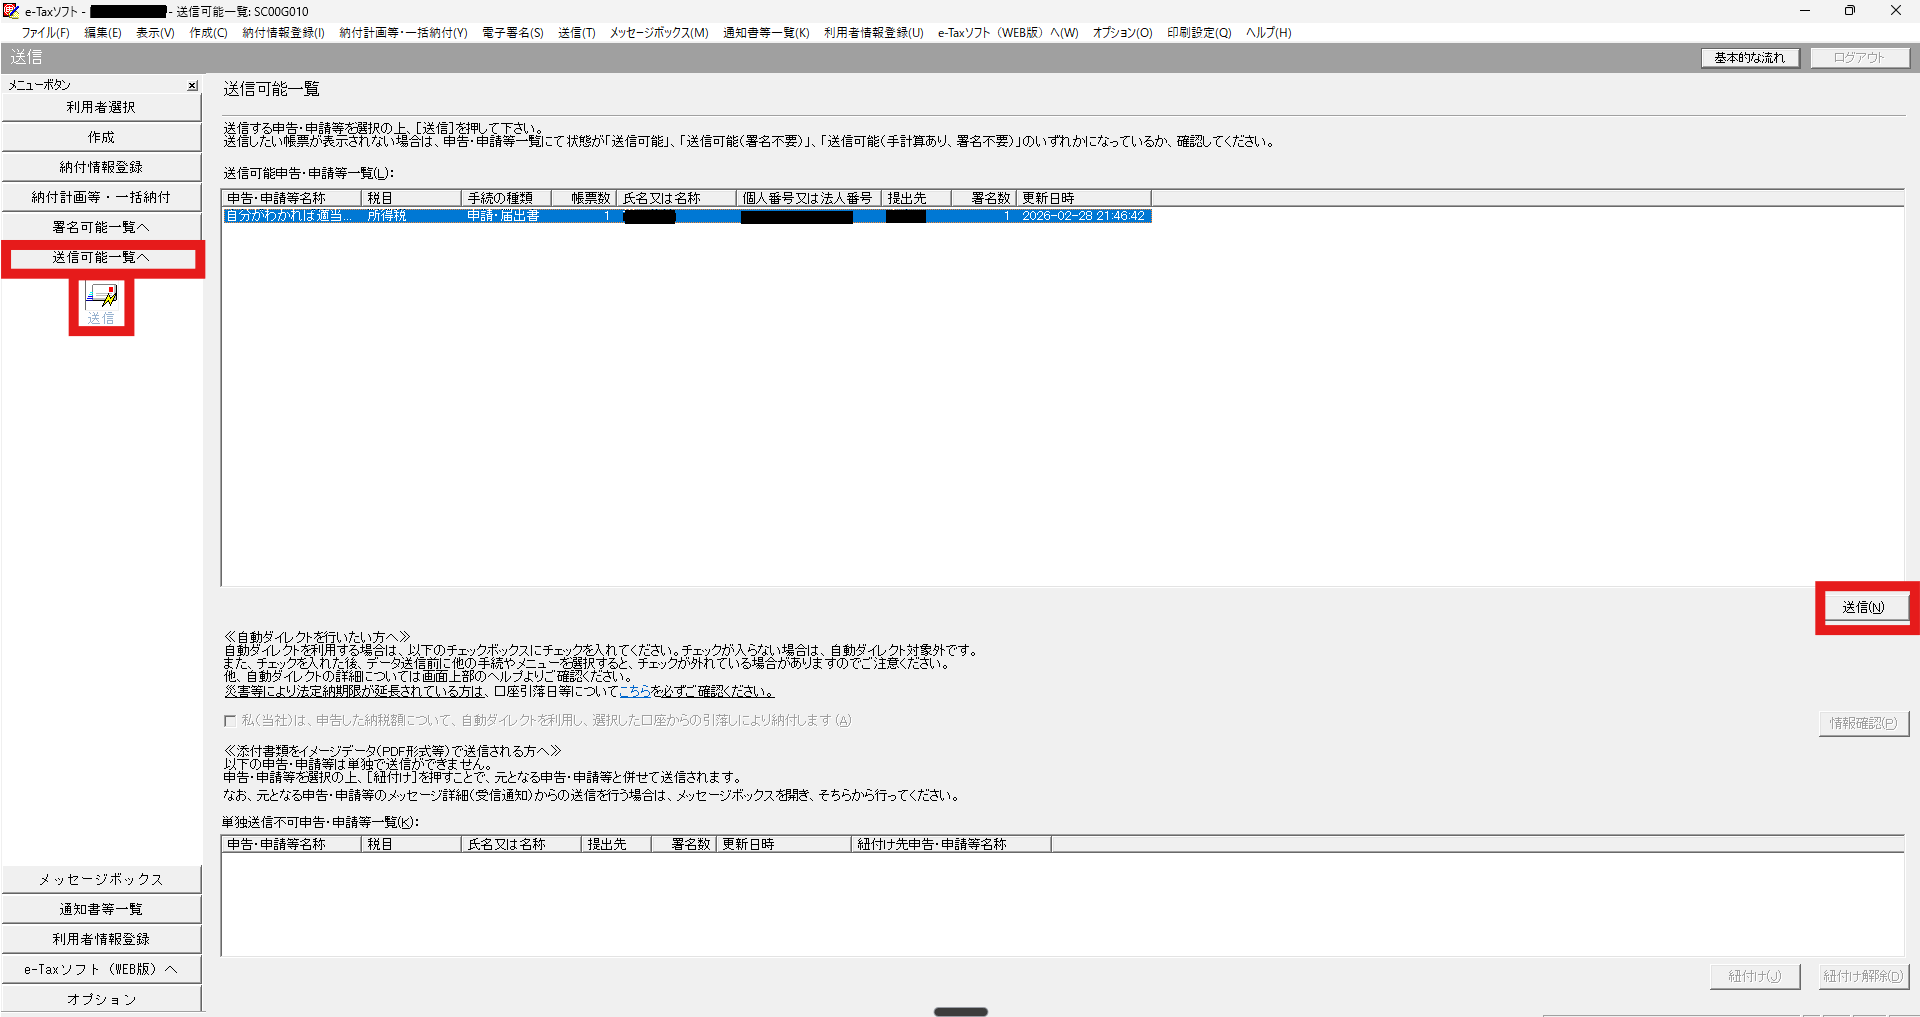Open 納付情報登録 from the sidebar
The image size is (1920, 1017).
coord(101,167)
